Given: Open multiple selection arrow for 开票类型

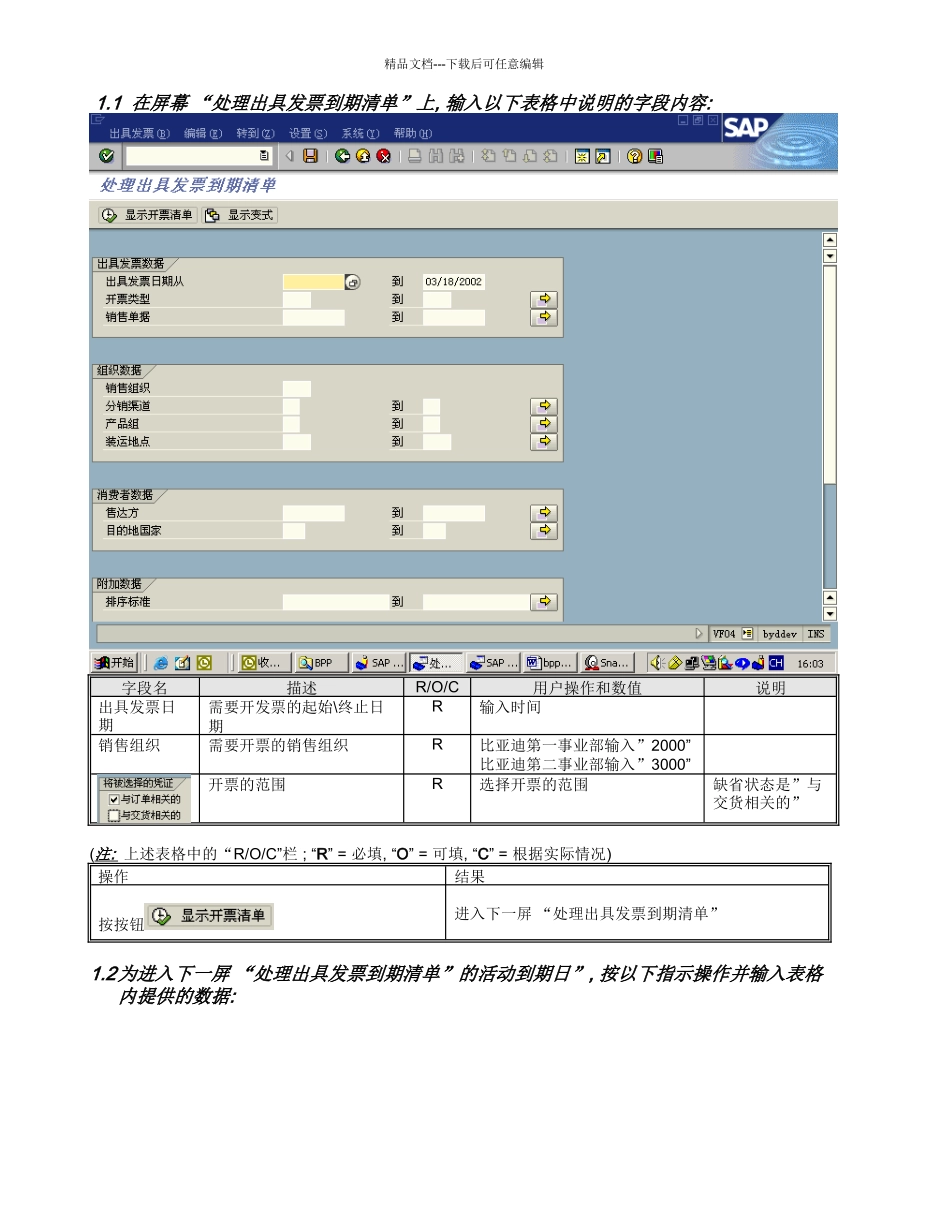Looking at the screenshot, I should [544, 299].
